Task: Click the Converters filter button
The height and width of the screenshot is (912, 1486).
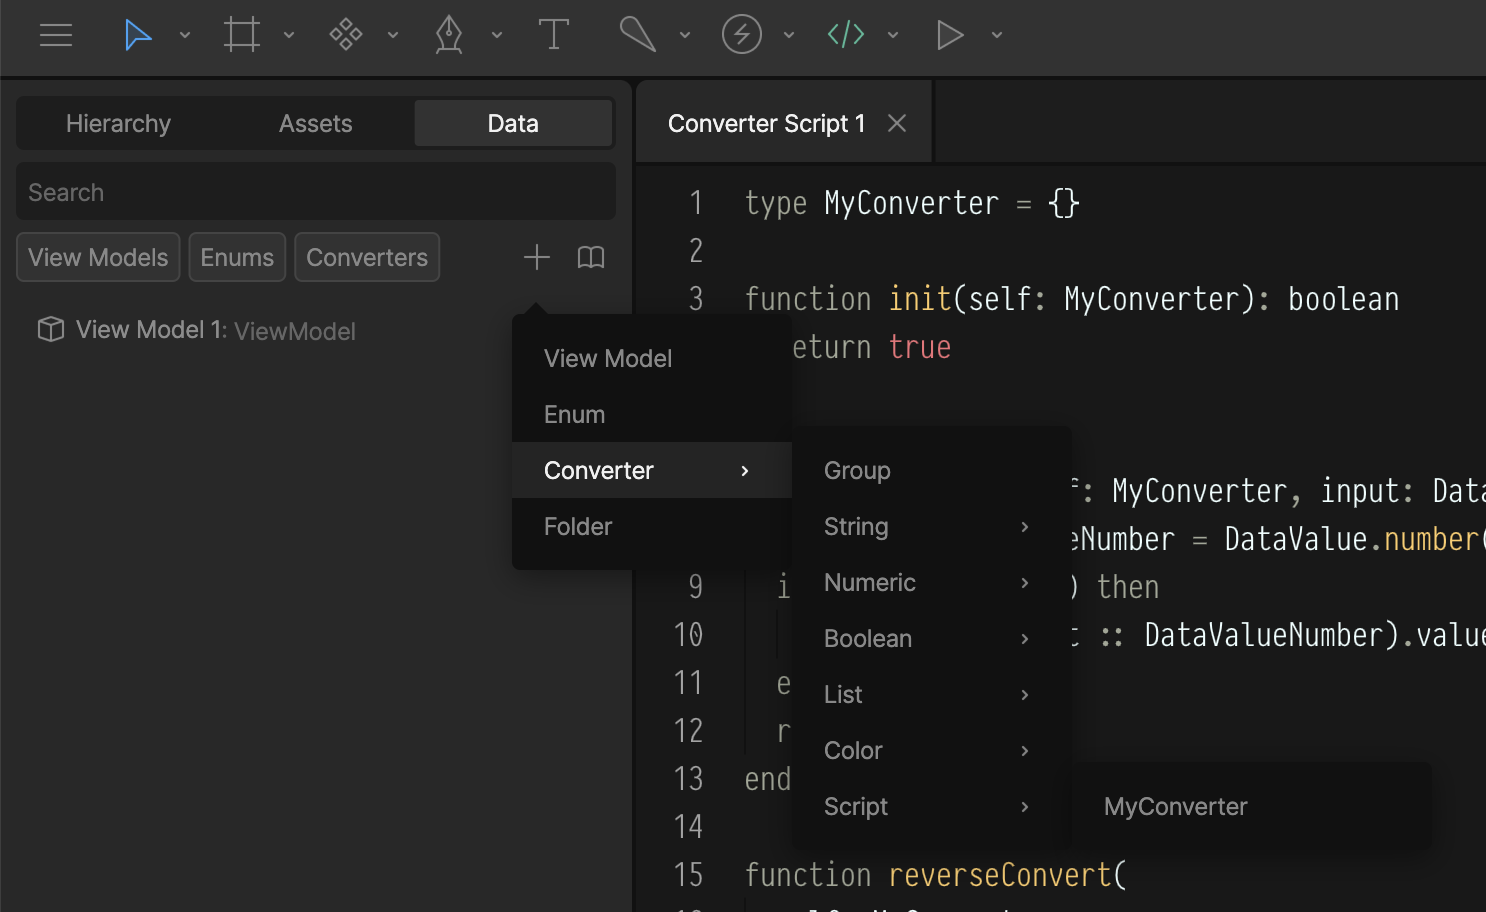Action: [x=366, y=257]
